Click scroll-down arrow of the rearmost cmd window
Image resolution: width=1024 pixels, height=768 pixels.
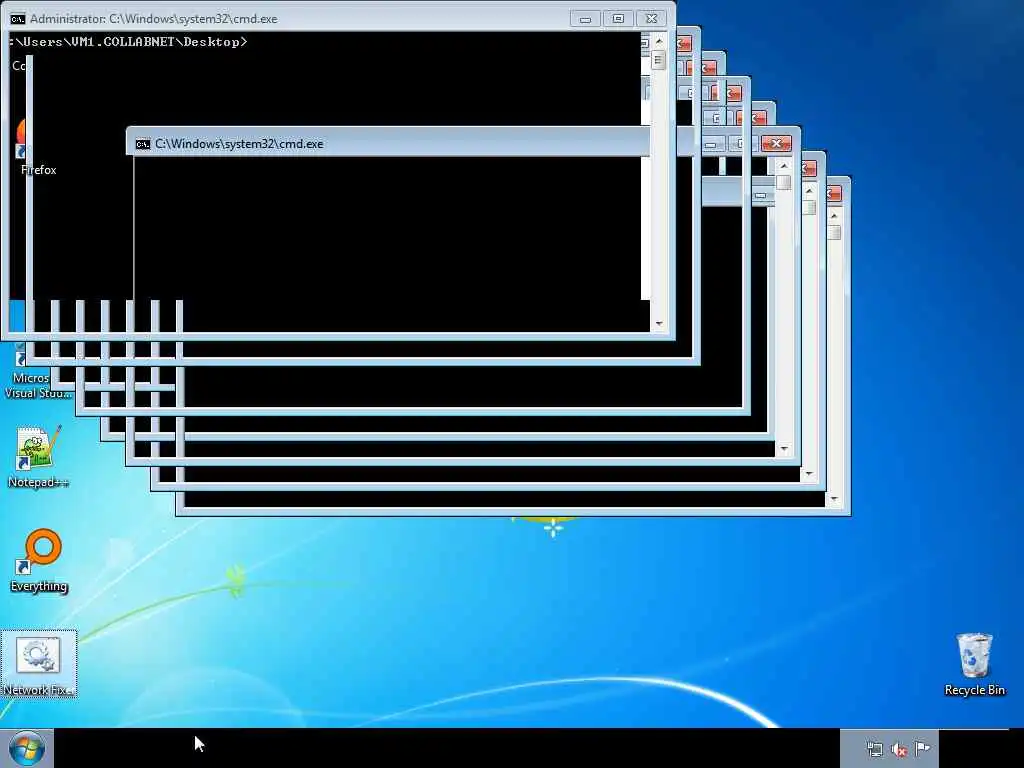(x=833, y=499)
